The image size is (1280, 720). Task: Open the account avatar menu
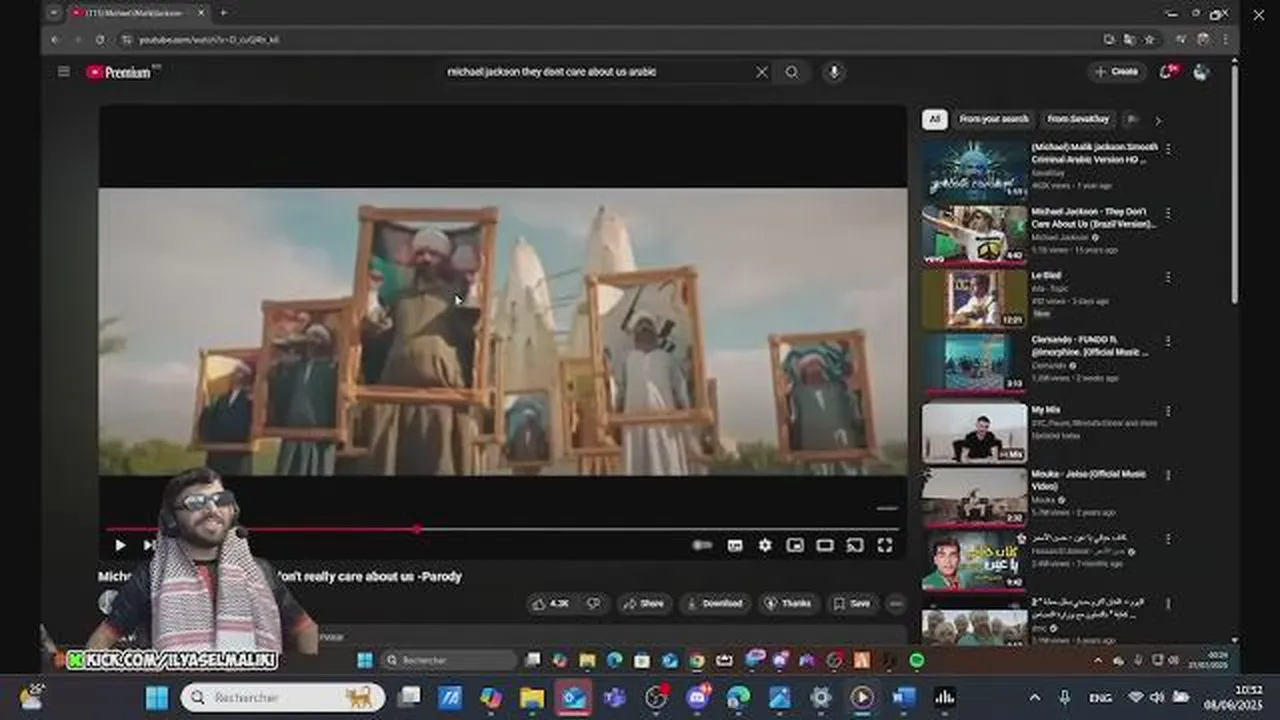click(1201, 72)
